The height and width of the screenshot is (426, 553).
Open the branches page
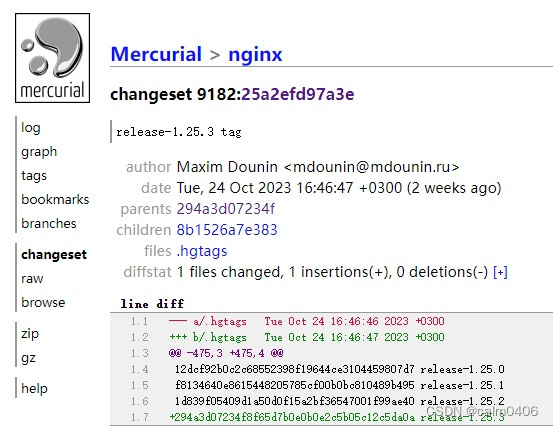(x=49, y=223)
